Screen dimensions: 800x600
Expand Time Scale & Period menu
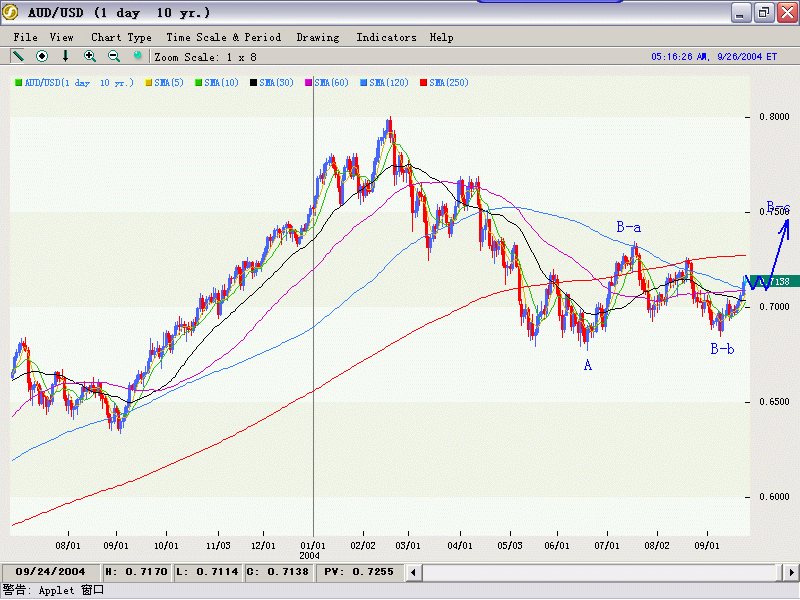(x=223, y=37)
